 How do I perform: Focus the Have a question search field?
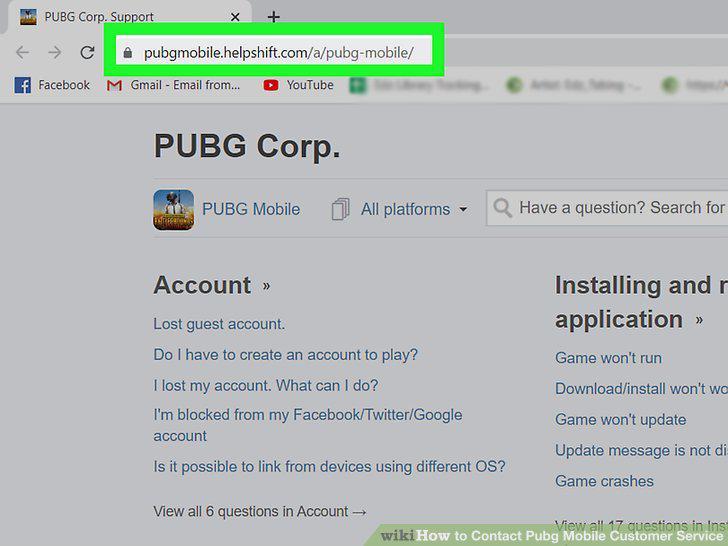(x=607, y=208)
